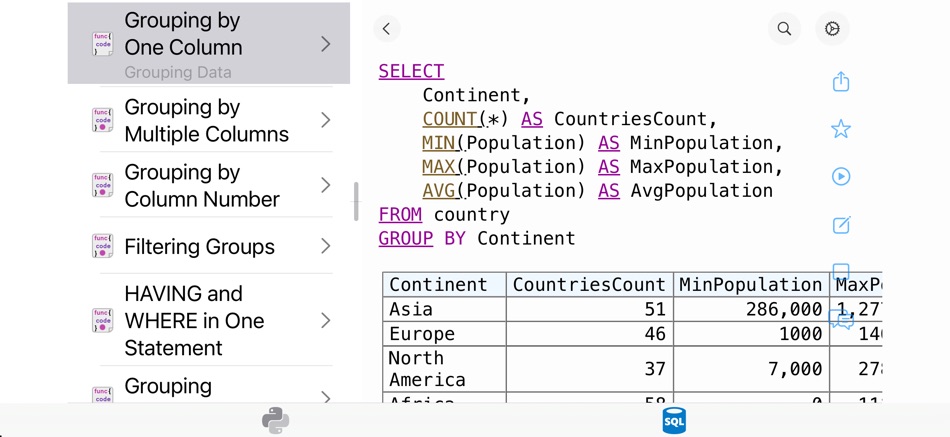Screen dimensions: 950x437
Task: Go back with the left chevron button
Action: coord(387,28)
